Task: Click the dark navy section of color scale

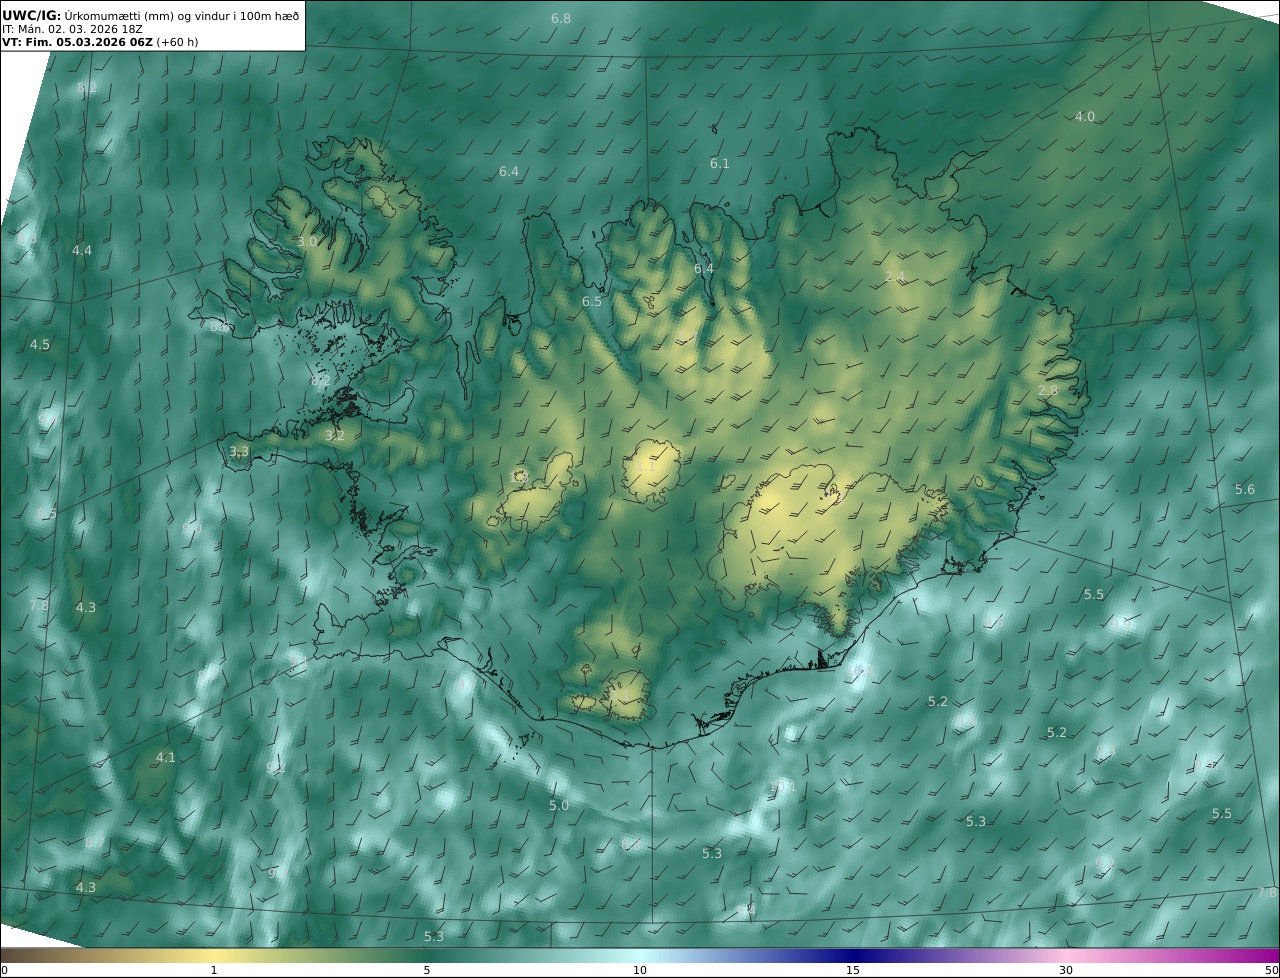Action: [853, 955]
